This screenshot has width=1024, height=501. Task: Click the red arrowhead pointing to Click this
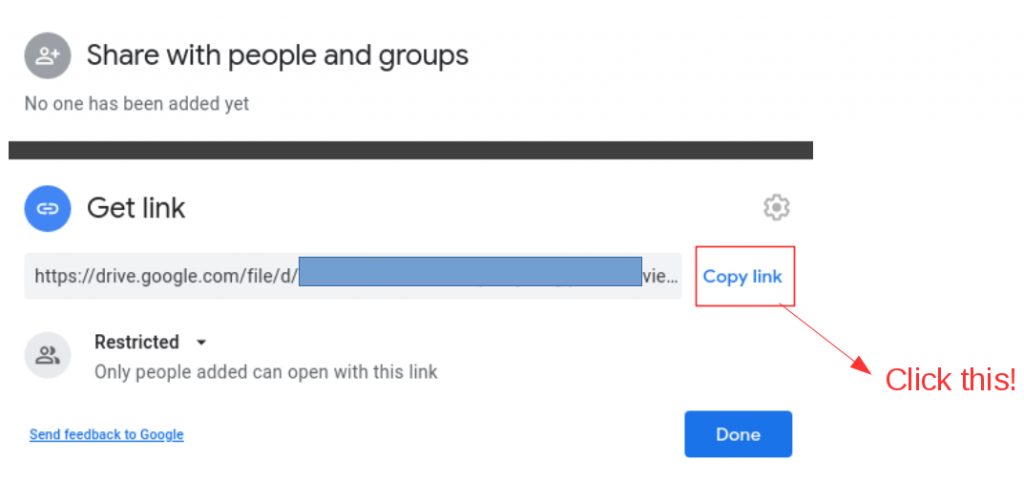862,365
